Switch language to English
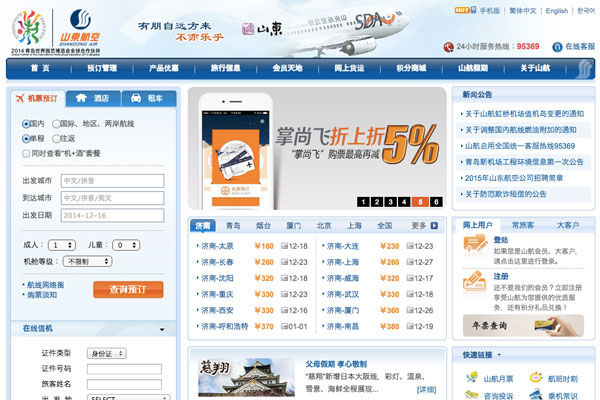 pos(556,11)
